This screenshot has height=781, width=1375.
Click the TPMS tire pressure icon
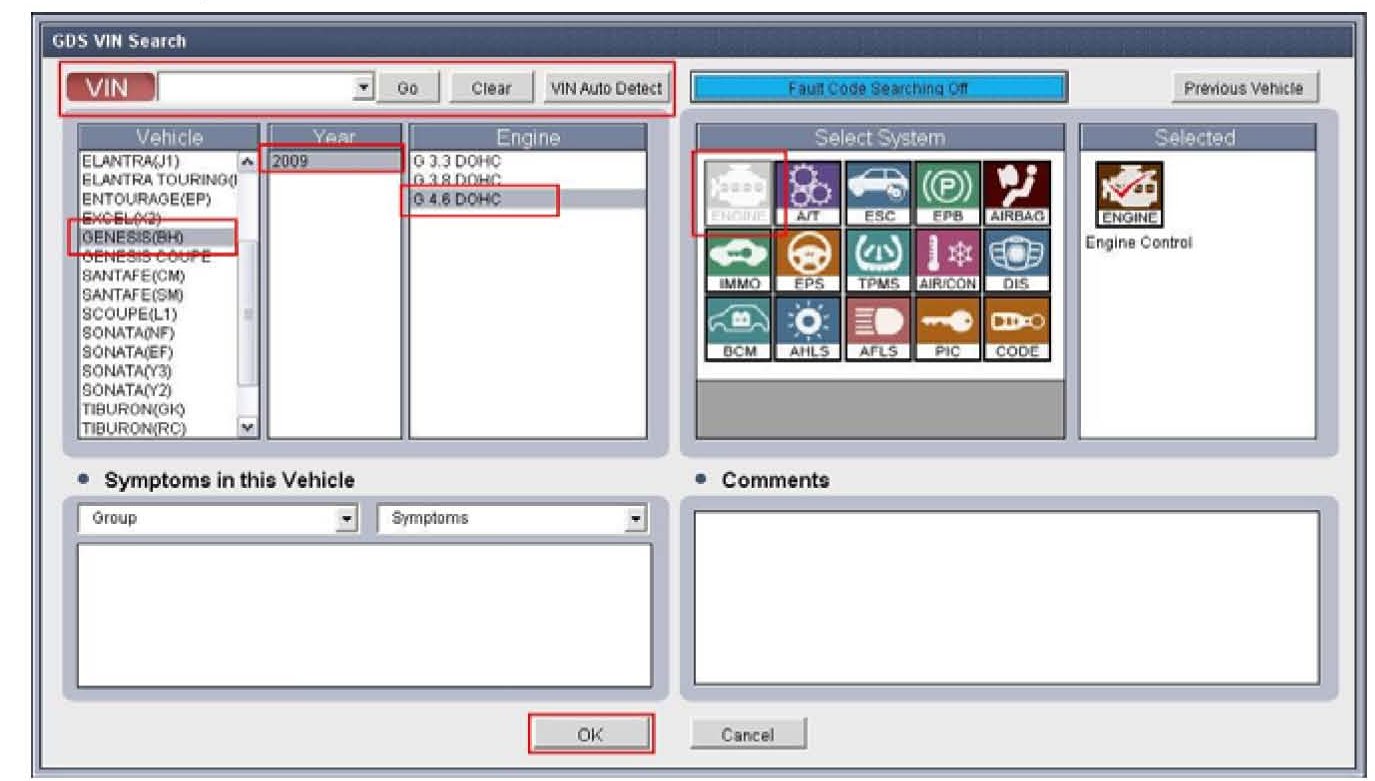(x=878, y=260)
